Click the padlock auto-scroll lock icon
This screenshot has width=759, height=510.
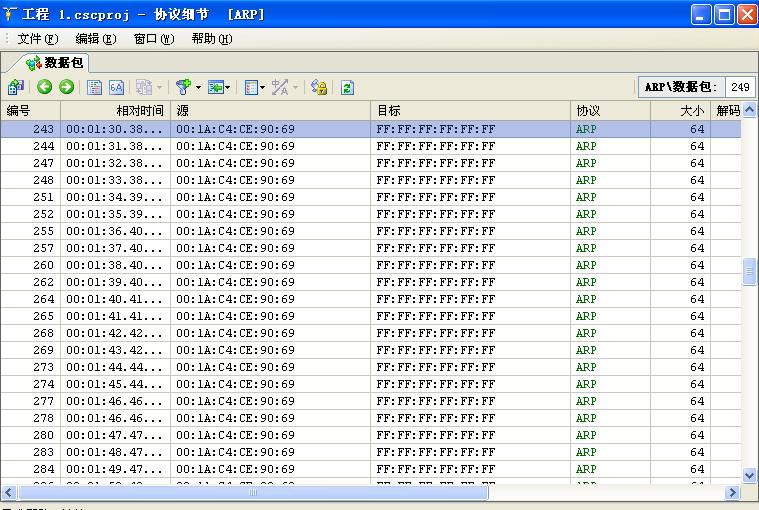click(319, 87)
